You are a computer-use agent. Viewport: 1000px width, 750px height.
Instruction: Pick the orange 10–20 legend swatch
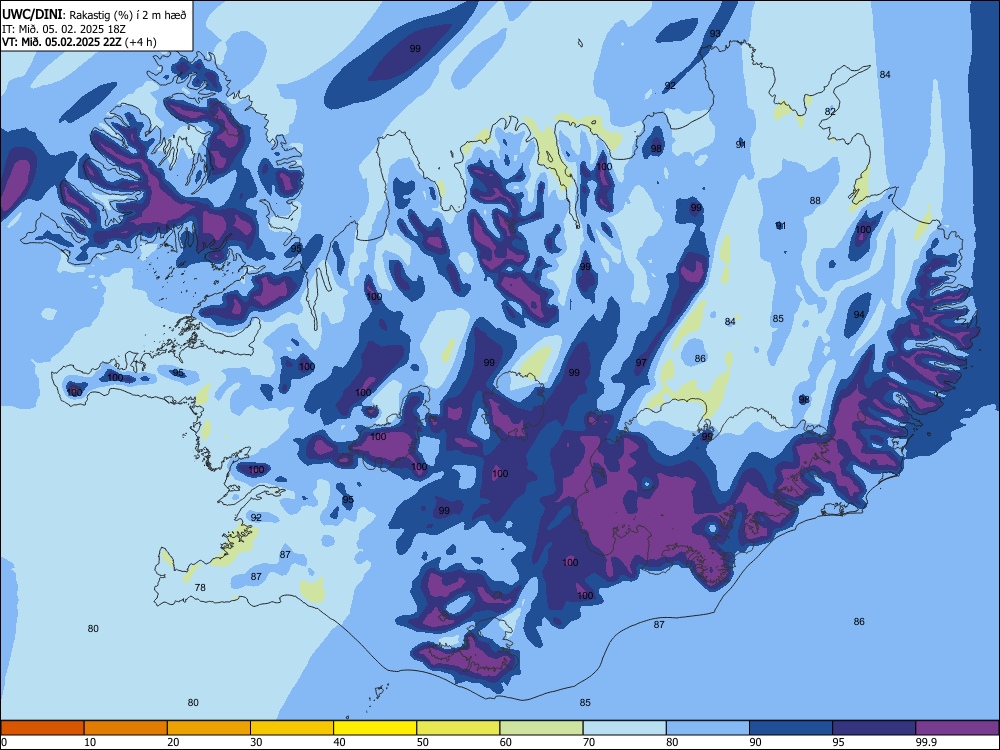click(126, 728)
